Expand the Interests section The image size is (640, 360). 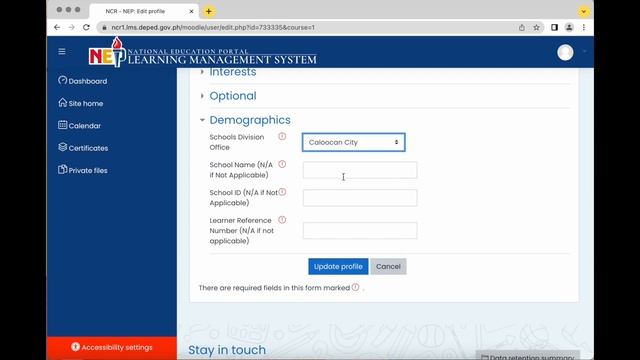pyautogui.click(x=233, y=72)
